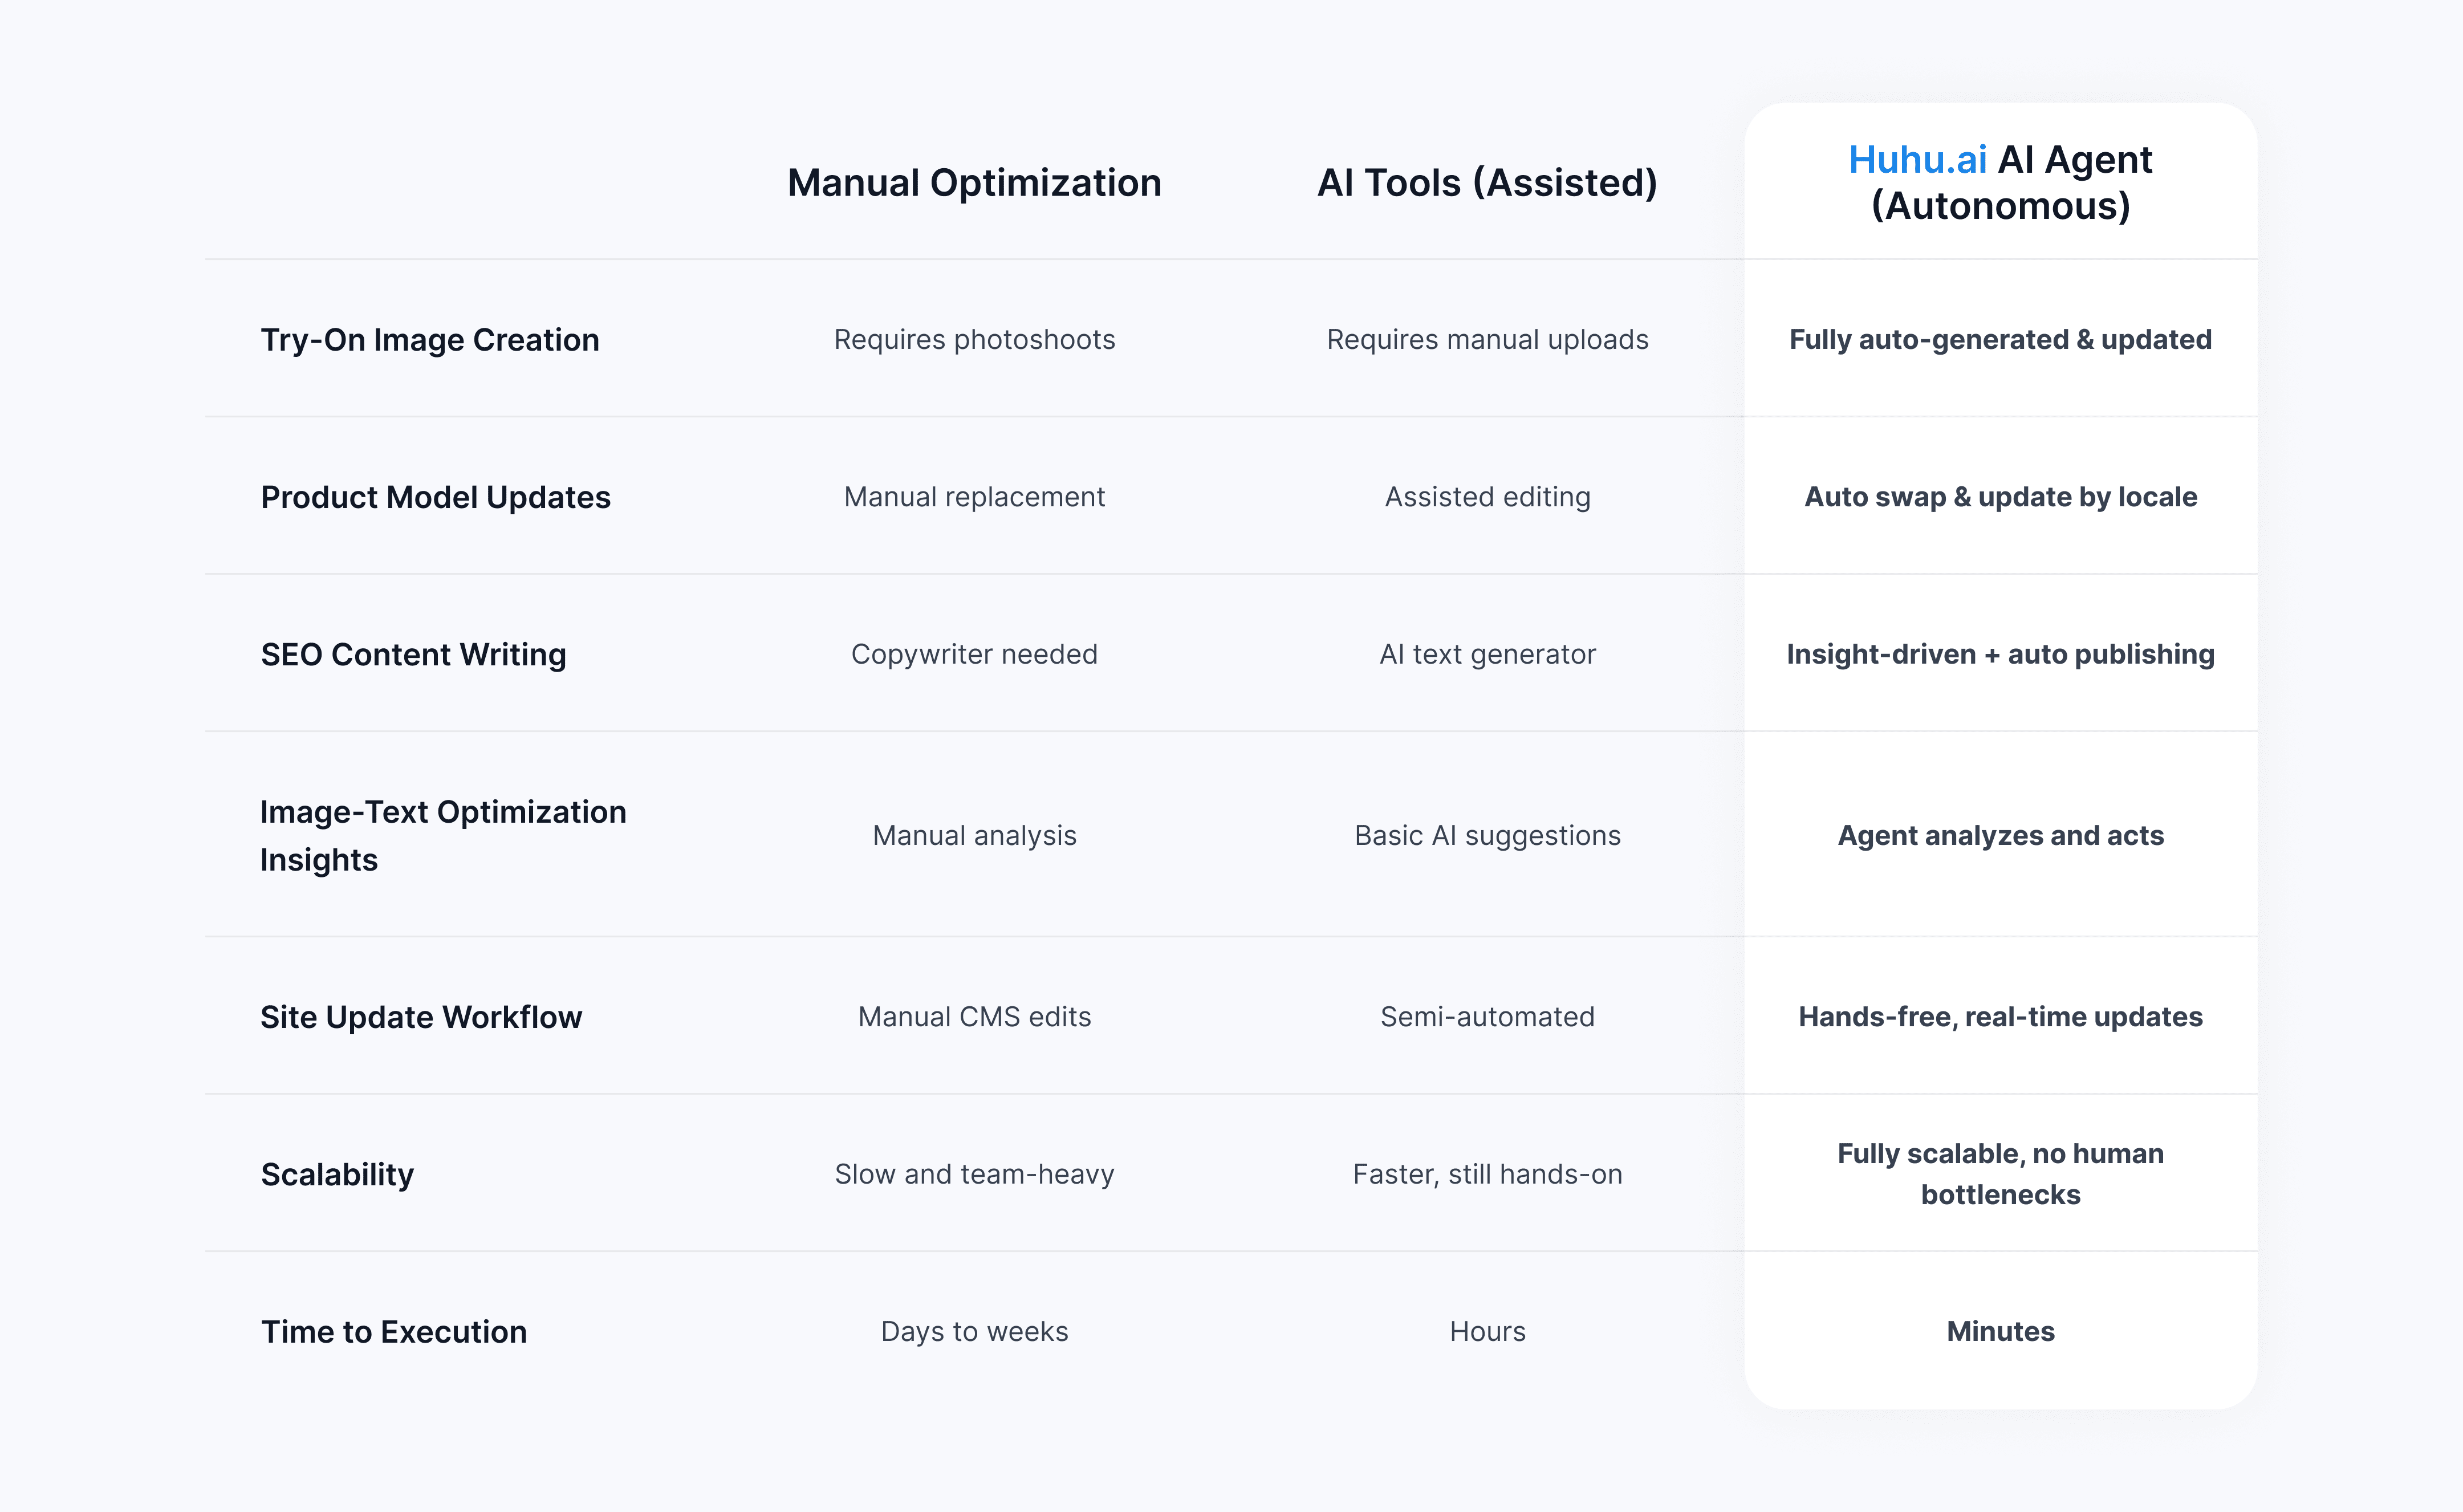Select the SEO Content Writing row label
2463x1512 pixels.
(x=413, y=654)
